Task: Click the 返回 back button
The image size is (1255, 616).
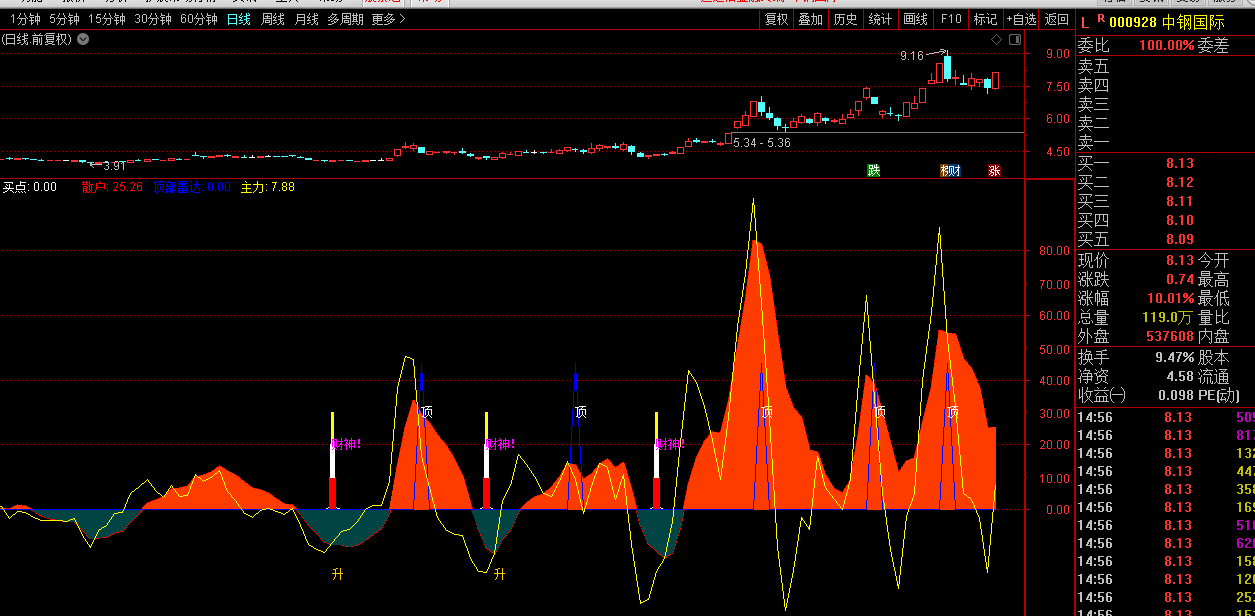Action: tap(1056, 19)
